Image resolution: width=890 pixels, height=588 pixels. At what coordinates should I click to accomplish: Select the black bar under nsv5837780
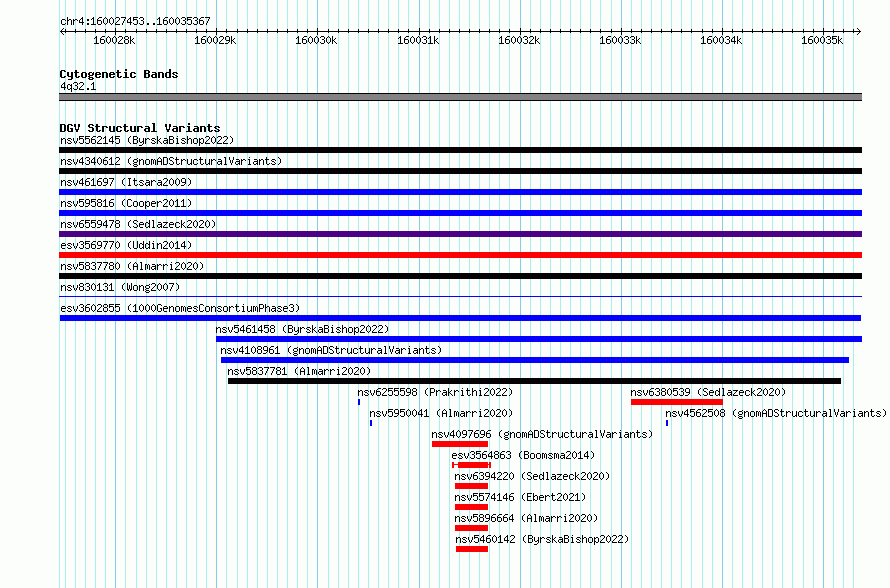pos(460,276)
